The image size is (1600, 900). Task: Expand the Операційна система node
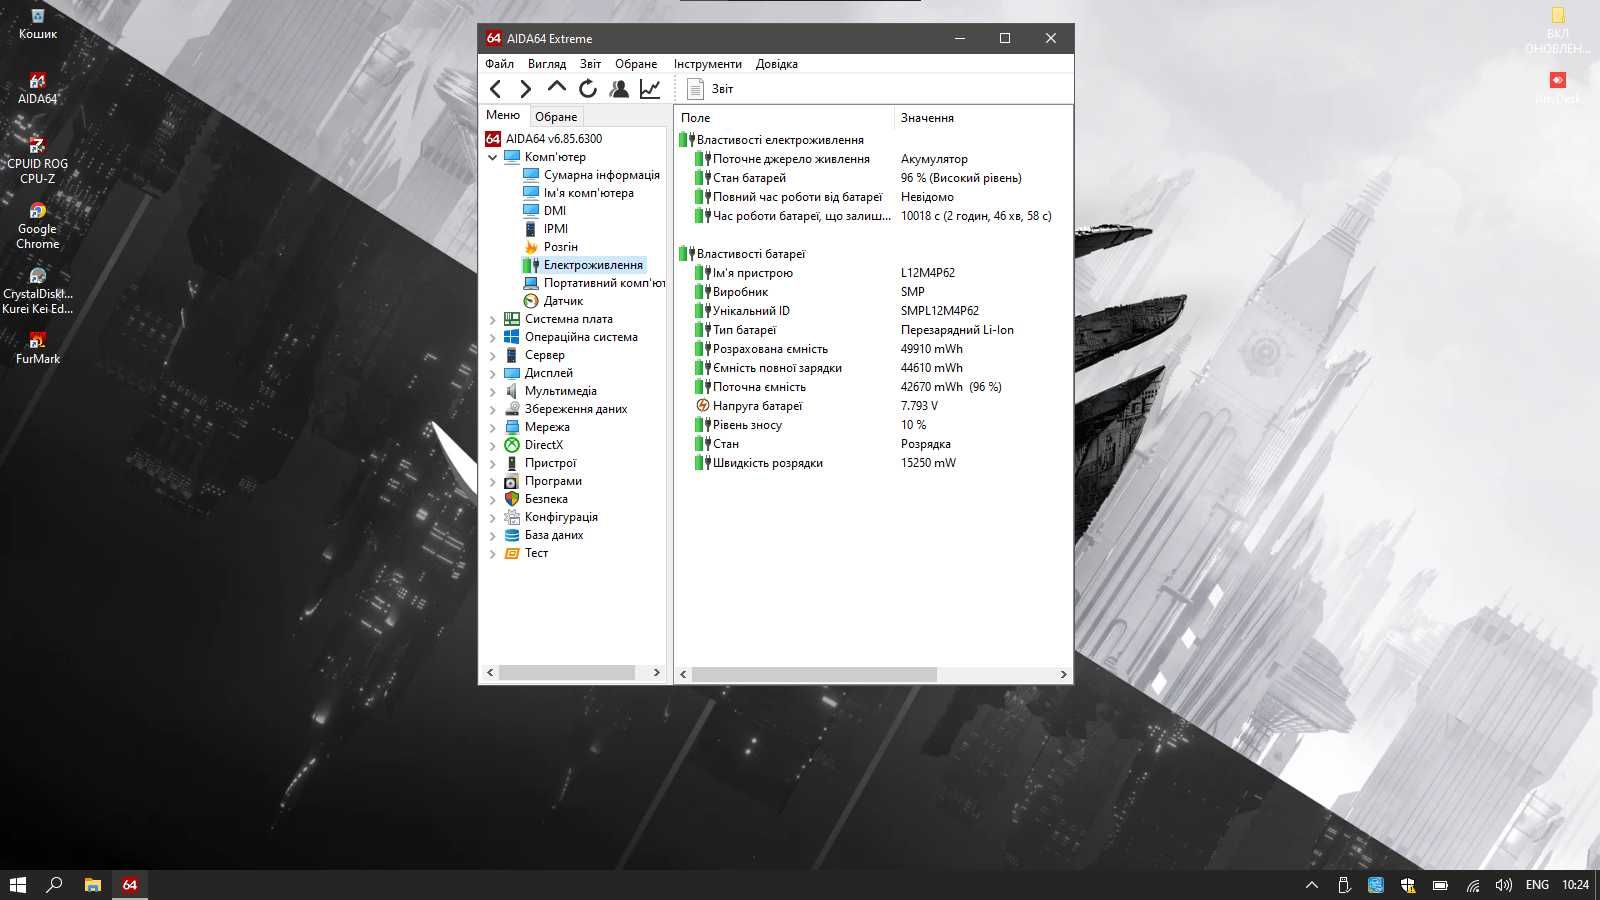click(x=492, y=338)
